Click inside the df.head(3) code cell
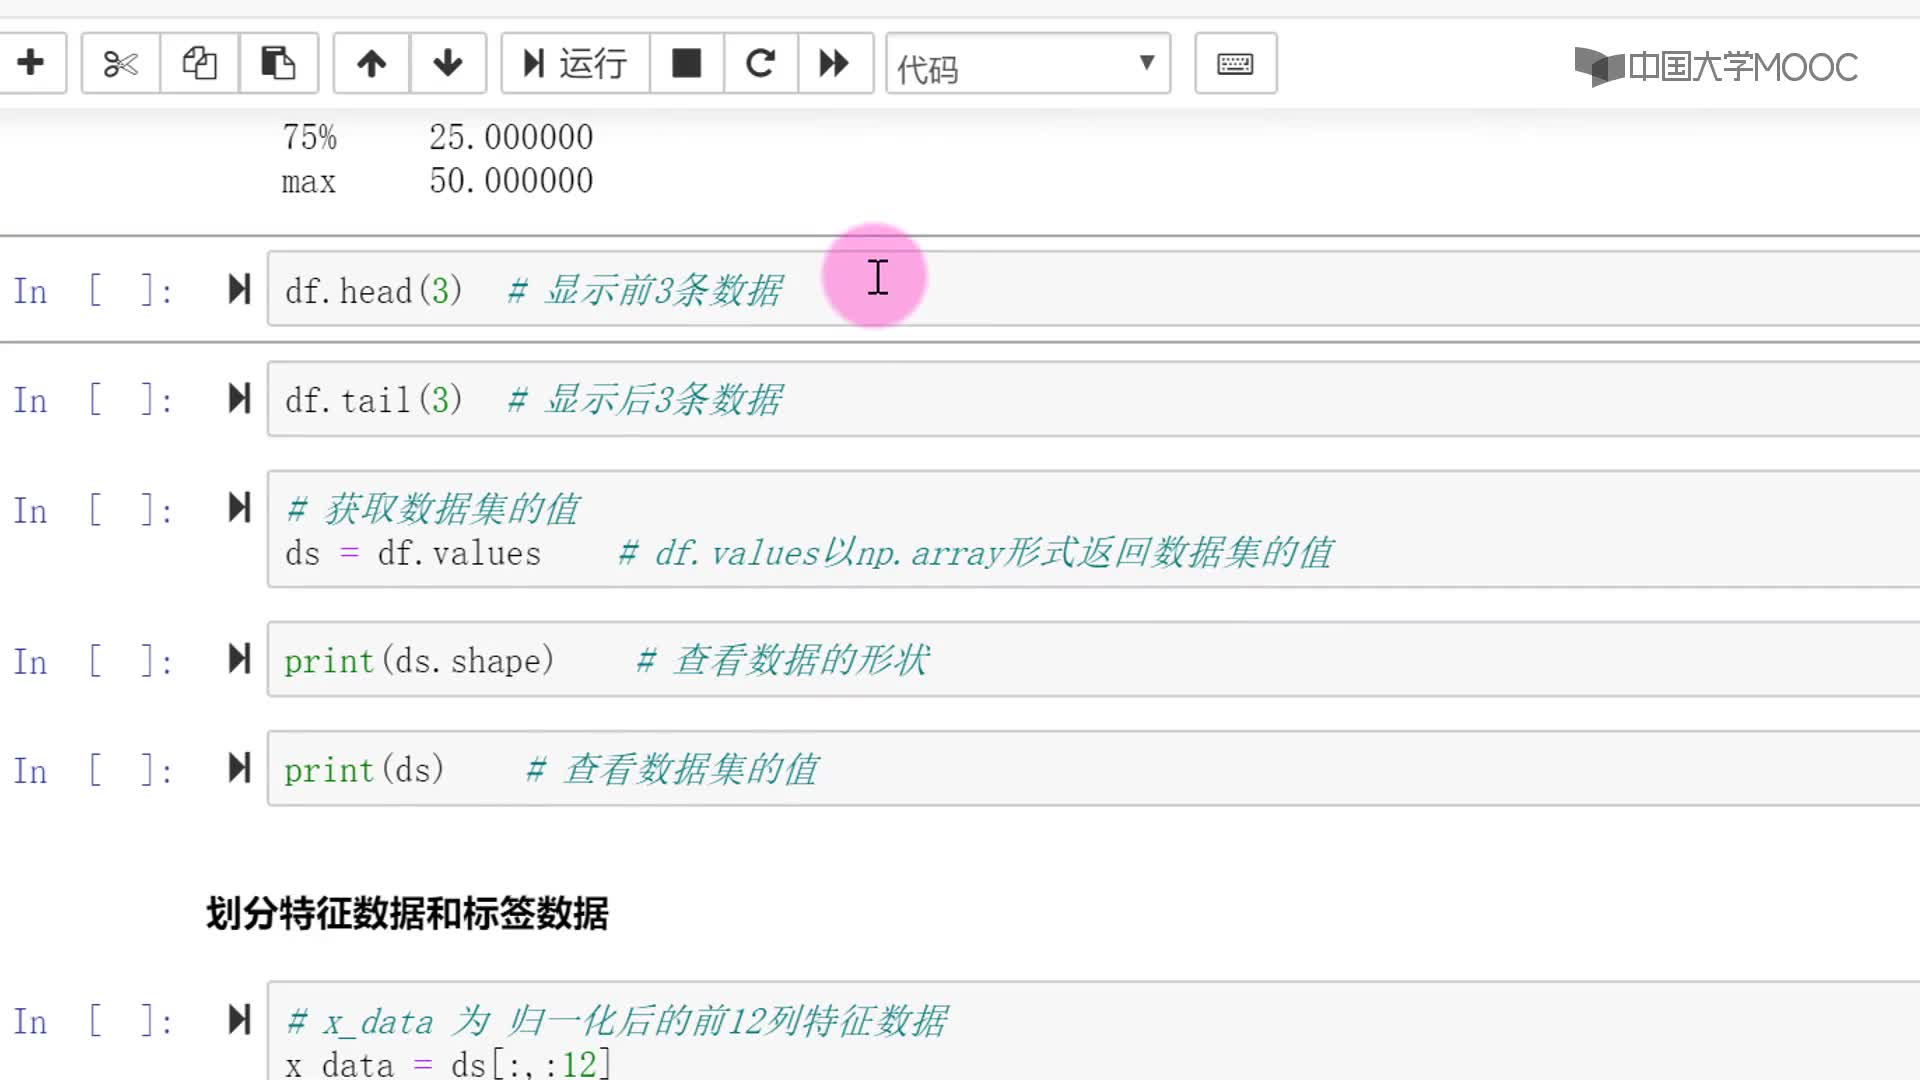This screenshot has width=1920, height=1080. 1093,289
